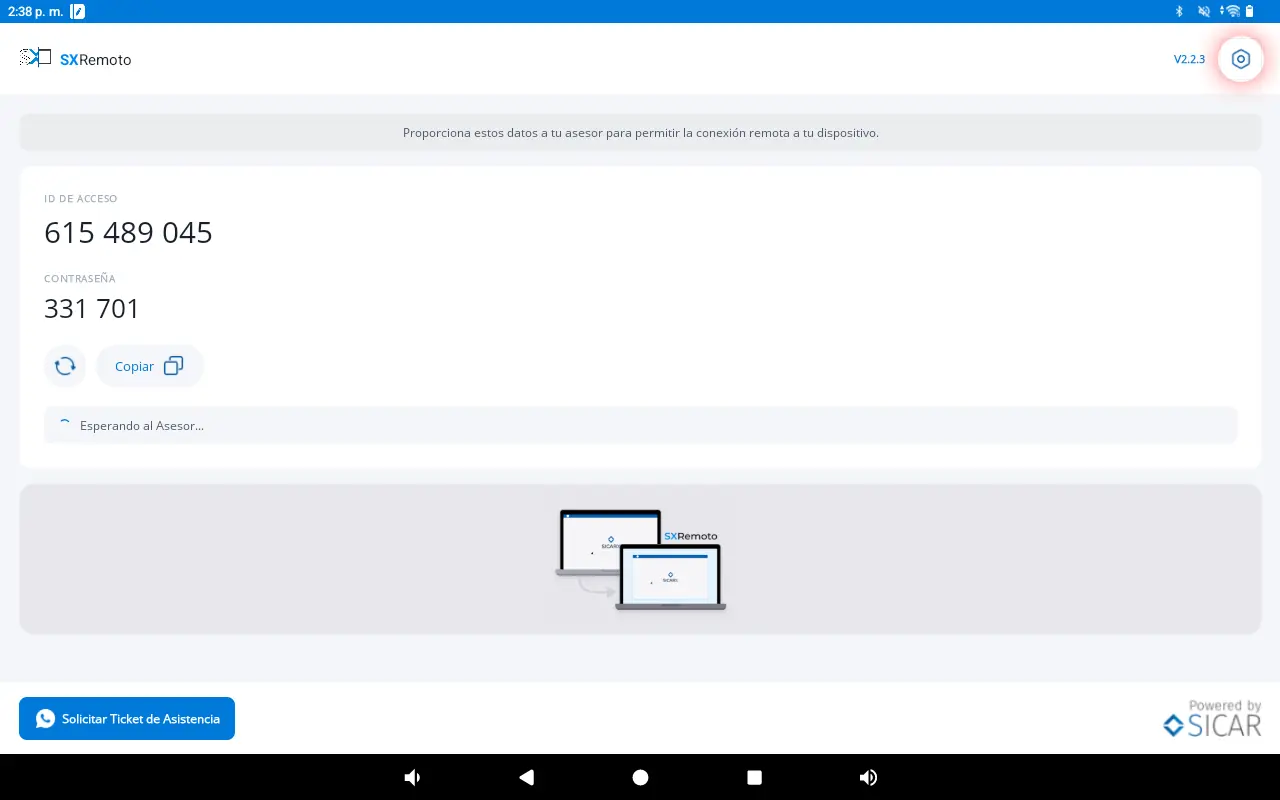Tap the Wi-Fi status icon
The width and height of the screenshot is (1280, 800).
click(x=1232, y=11)
